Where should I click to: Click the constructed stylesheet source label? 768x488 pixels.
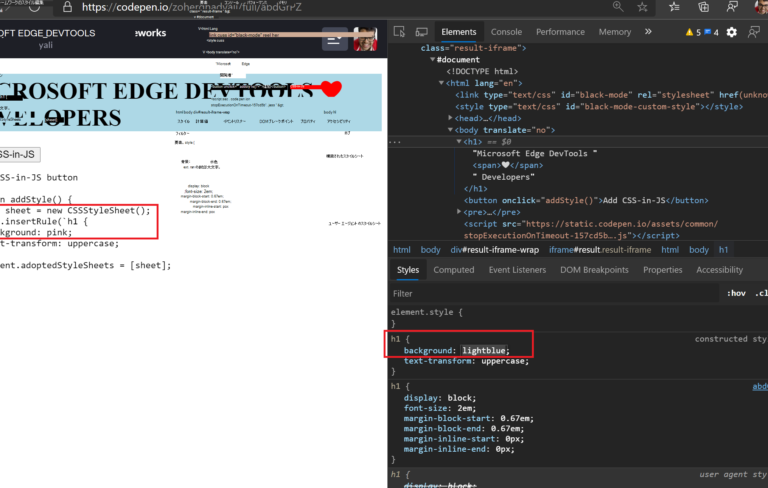click(731, 339)
